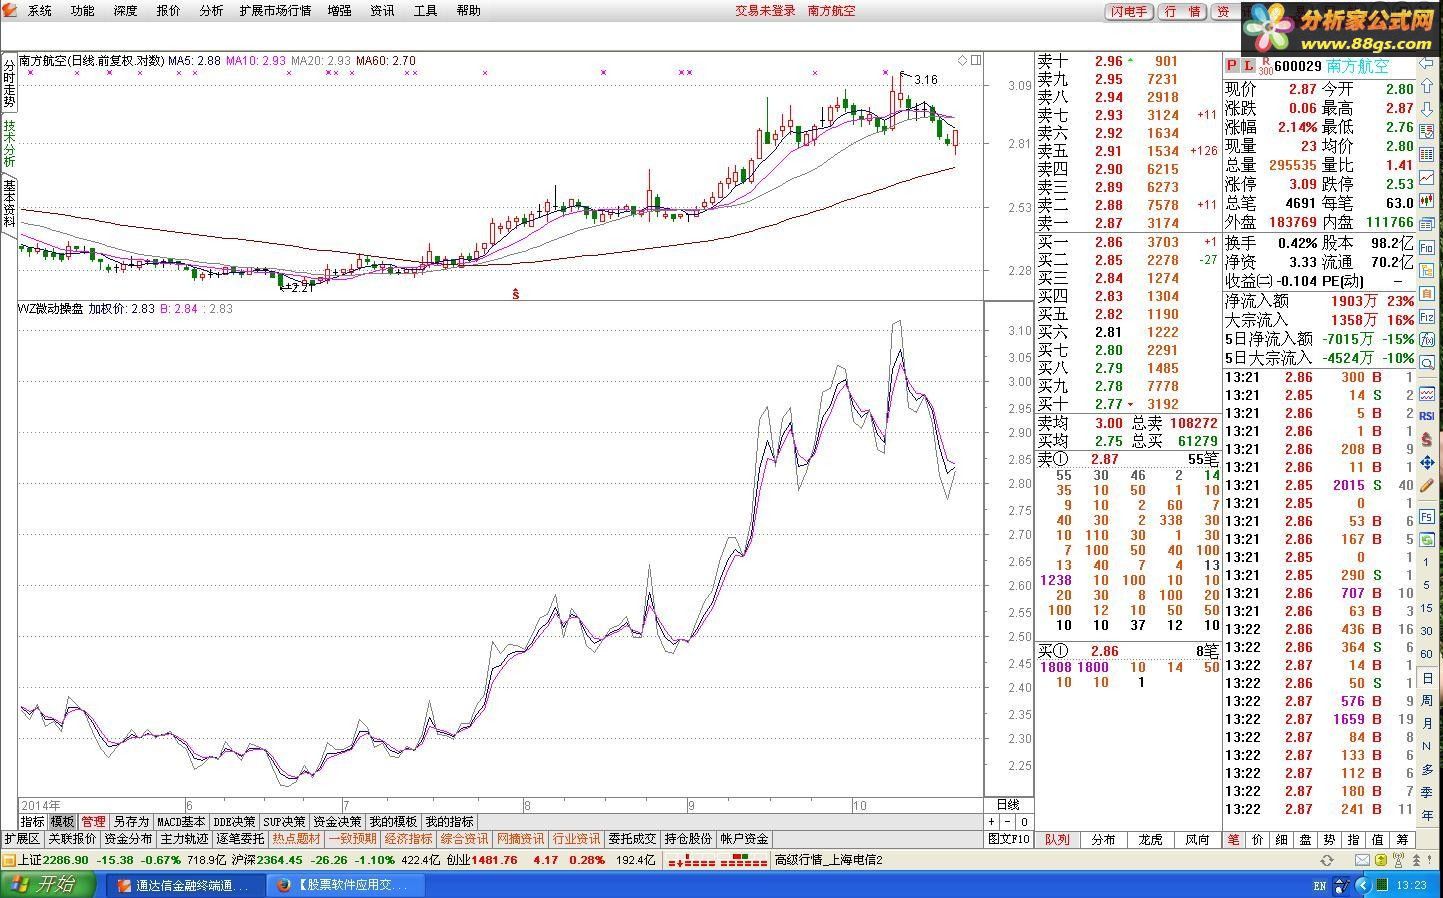Screen dimensions: 1443x898
Task: Switch to 1-minute period
Action: click(1426, 562)
